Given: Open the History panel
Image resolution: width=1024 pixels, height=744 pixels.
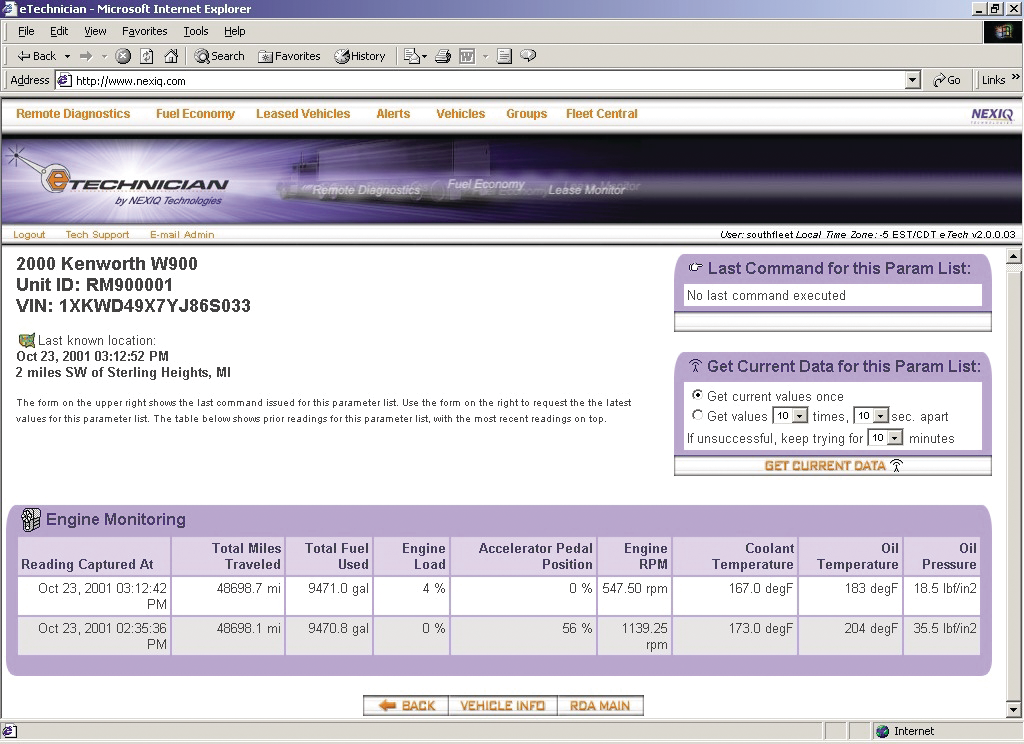Looking at the screenshot, I should coord(359,56).
